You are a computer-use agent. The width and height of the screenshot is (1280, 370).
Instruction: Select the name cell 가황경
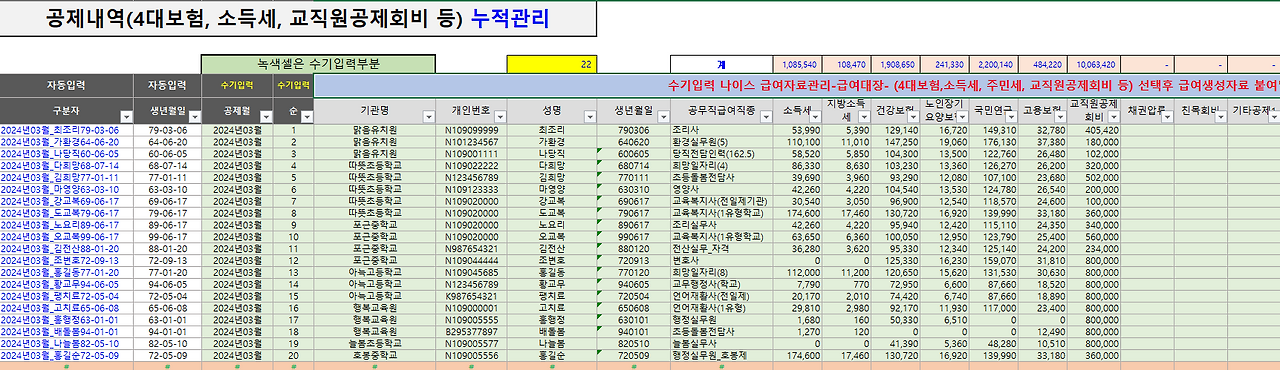click(x=553, y=141)
